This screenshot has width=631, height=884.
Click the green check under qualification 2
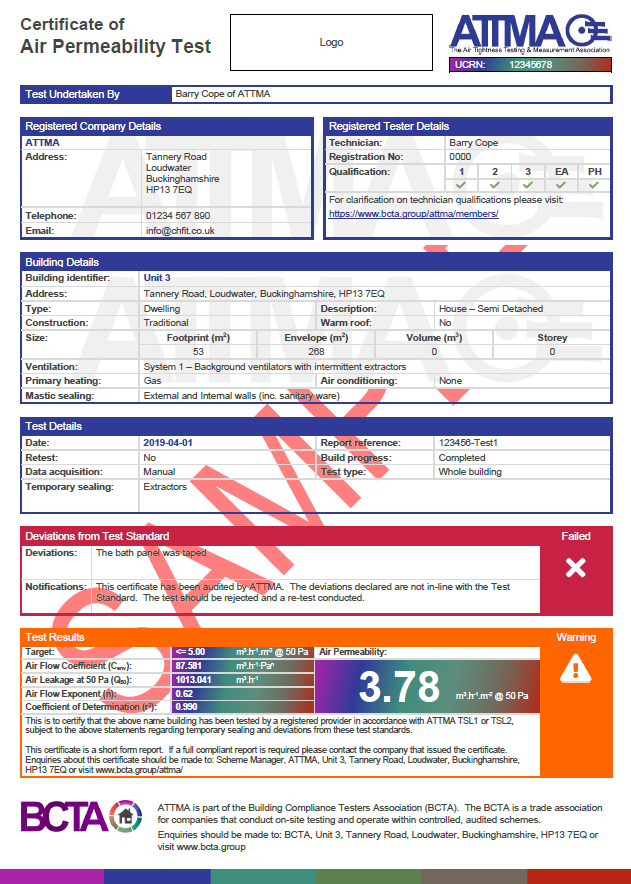coord(495,185)
